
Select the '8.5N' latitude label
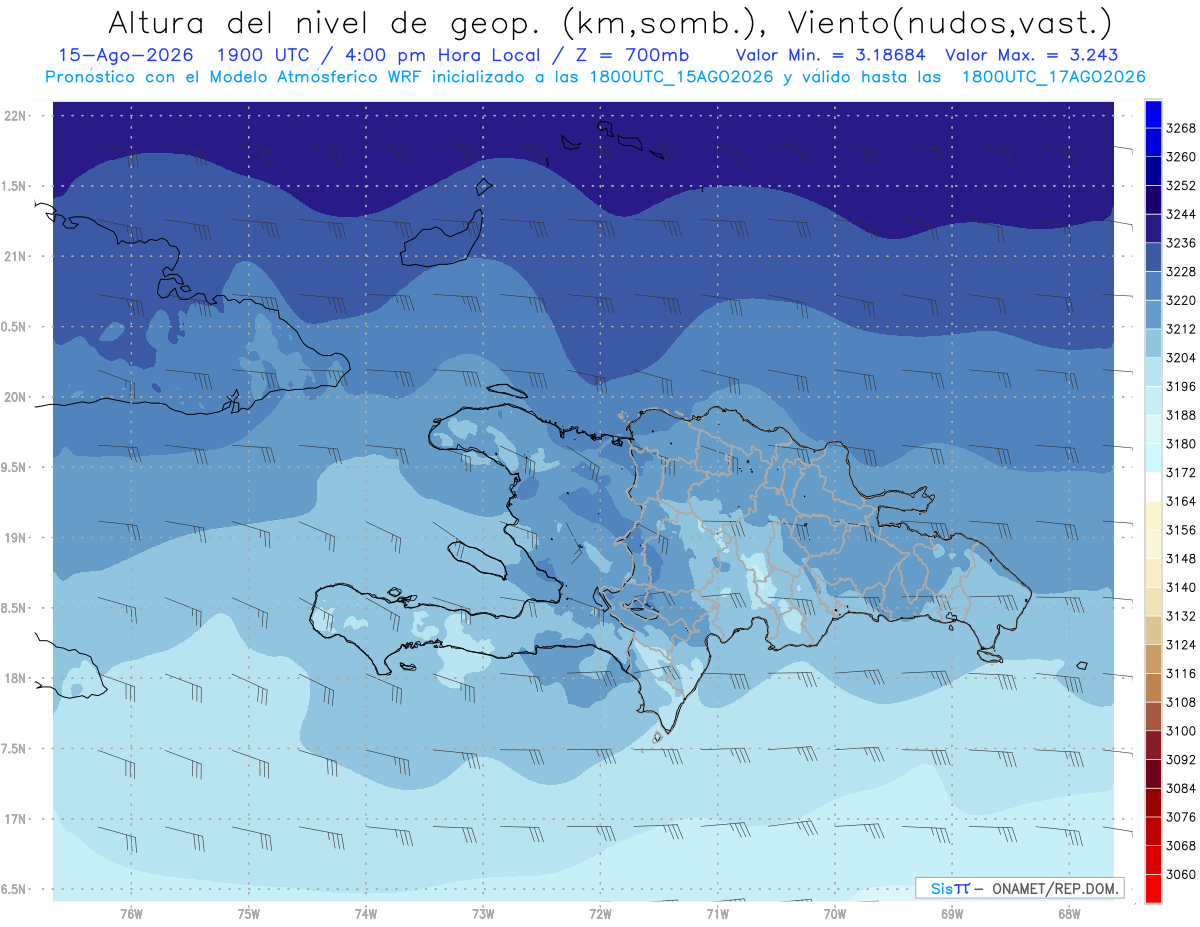click(15, 608)
